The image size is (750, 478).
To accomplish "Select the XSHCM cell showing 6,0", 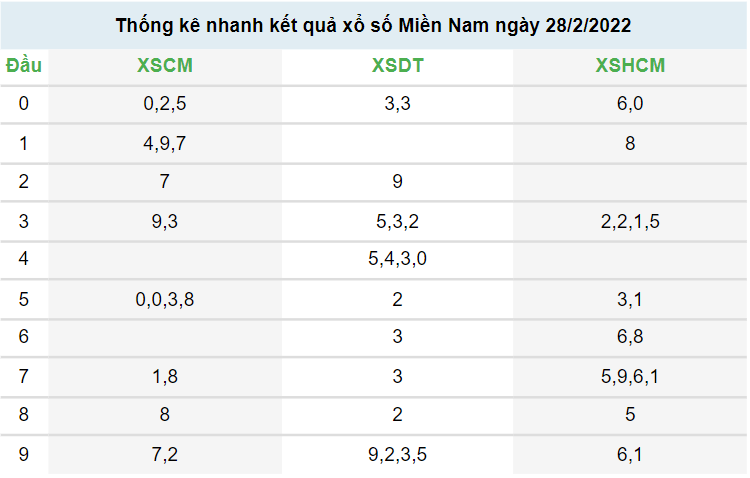I will [x=630, y=103].
